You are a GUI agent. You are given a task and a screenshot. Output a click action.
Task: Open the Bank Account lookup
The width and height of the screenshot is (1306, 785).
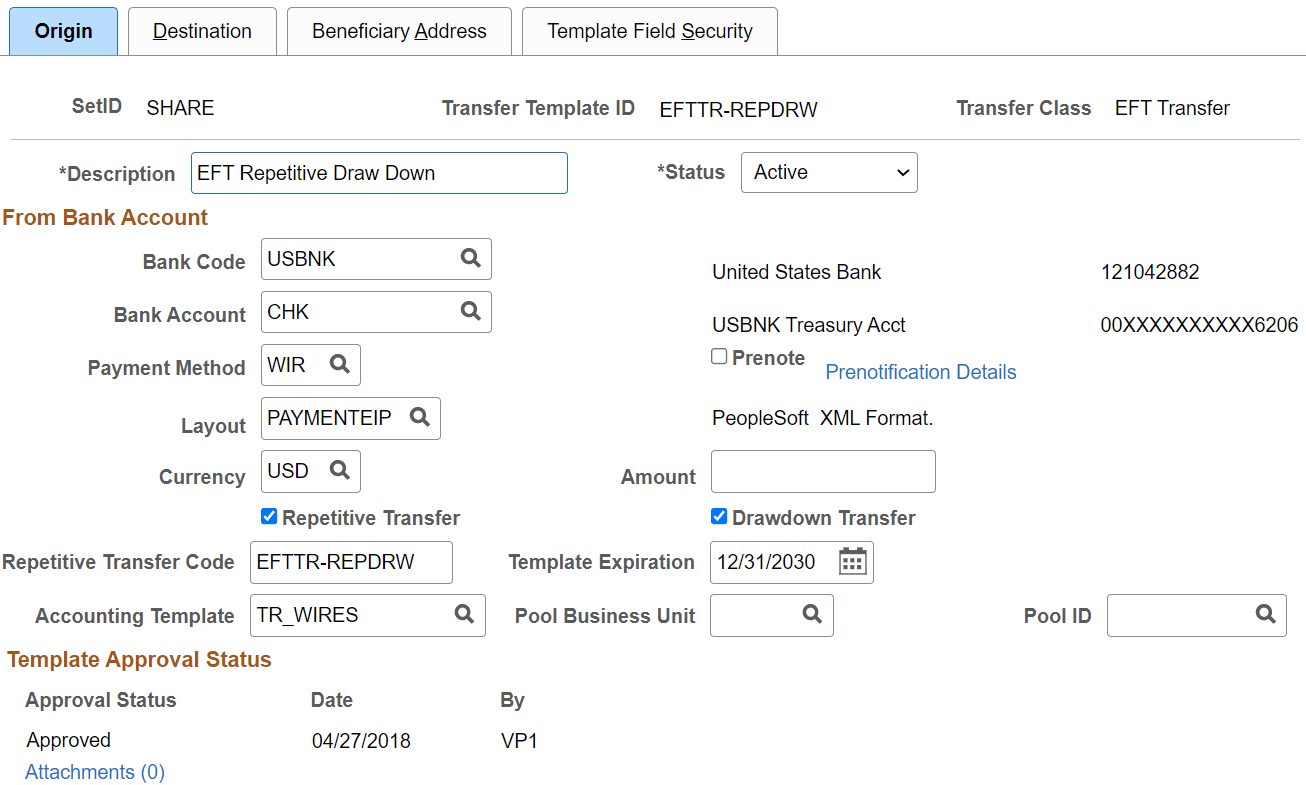[x=470, y=311]
